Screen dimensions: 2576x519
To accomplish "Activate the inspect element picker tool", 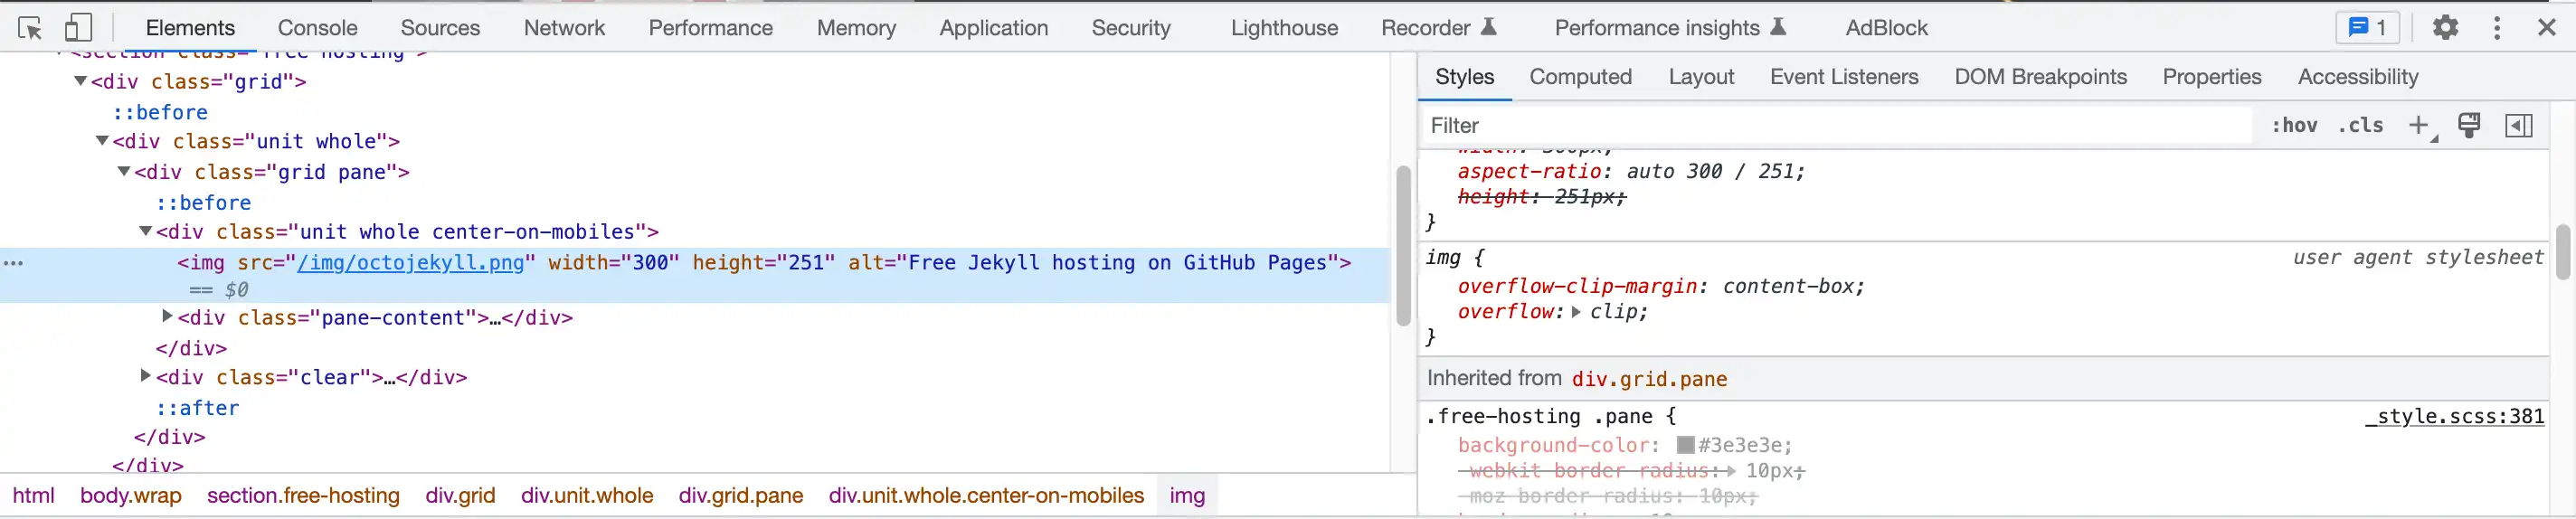I will tap(30, 28).
